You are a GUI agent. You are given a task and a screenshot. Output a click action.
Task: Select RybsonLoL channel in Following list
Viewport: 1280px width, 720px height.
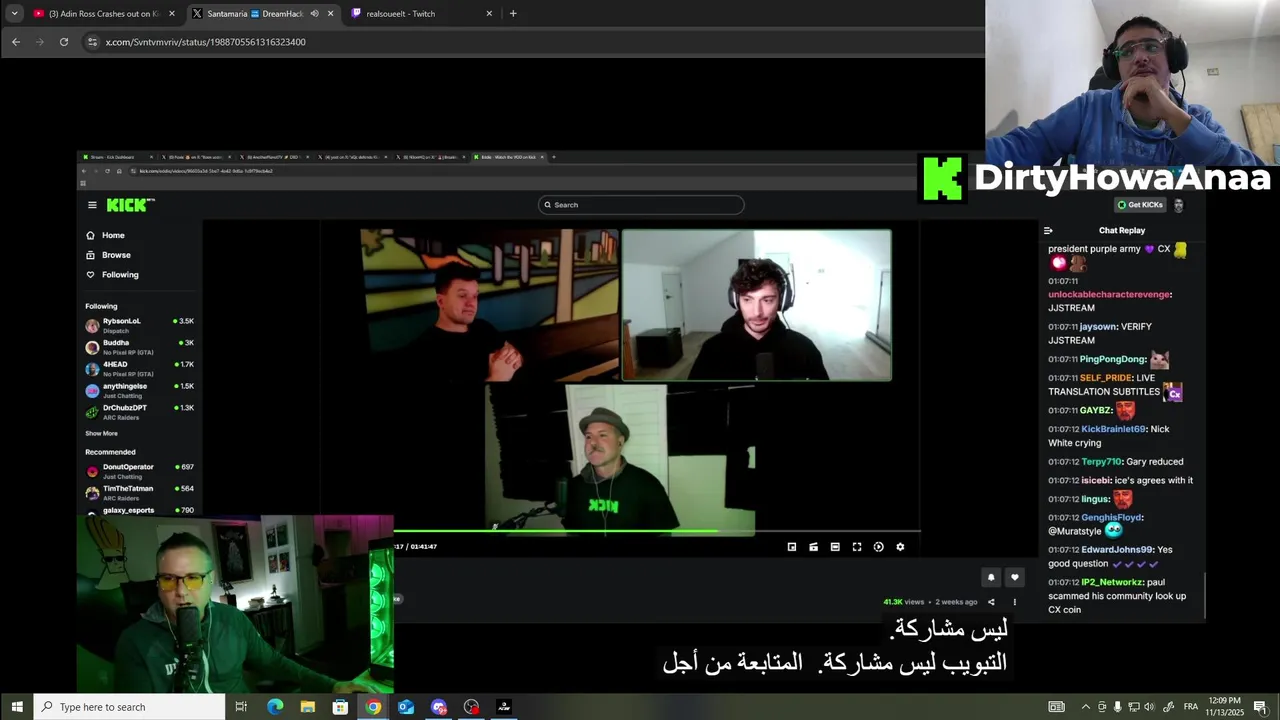click(x=139, y=325)
